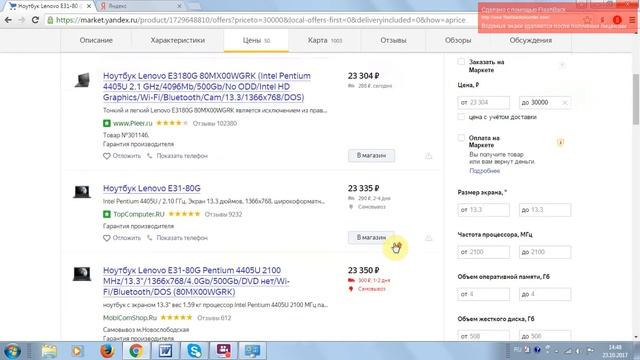This screenshot has width=640, height=360.
Task: Click processor frequency 'от 2100' field
Action: tap(484, 252)
